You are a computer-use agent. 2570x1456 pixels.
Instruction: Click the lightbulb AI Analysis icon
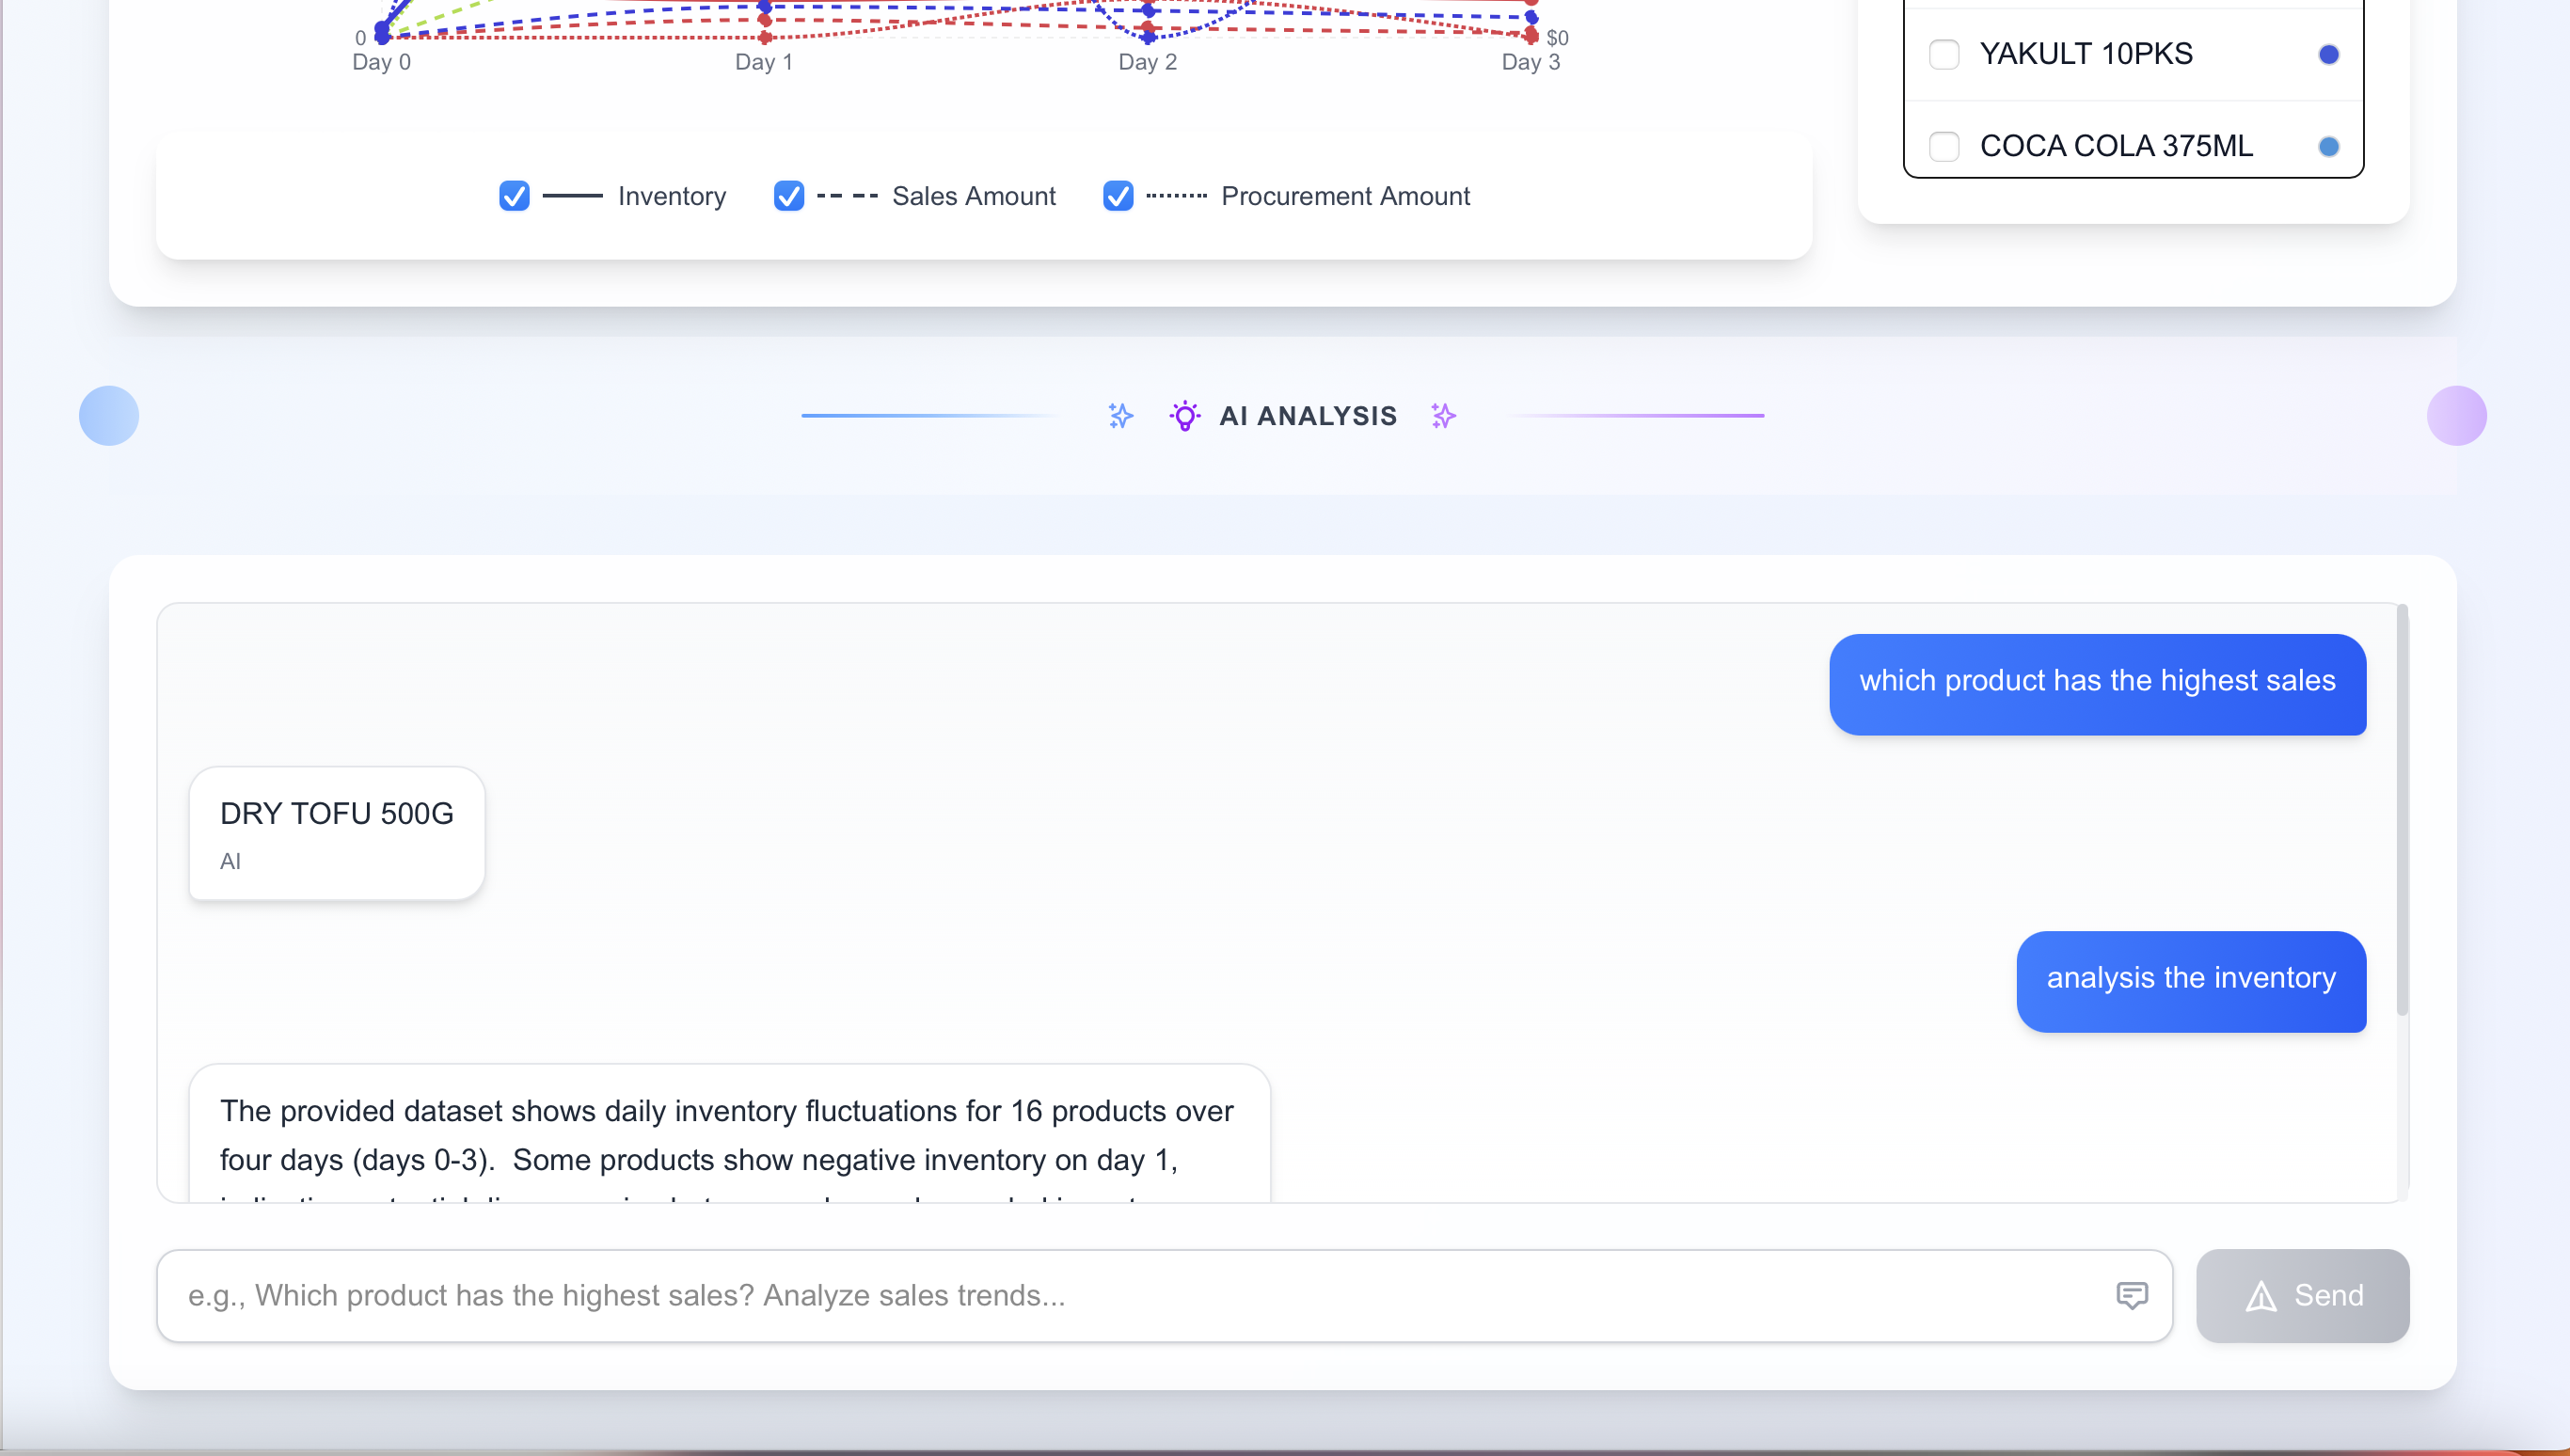tap(1185, 416)
